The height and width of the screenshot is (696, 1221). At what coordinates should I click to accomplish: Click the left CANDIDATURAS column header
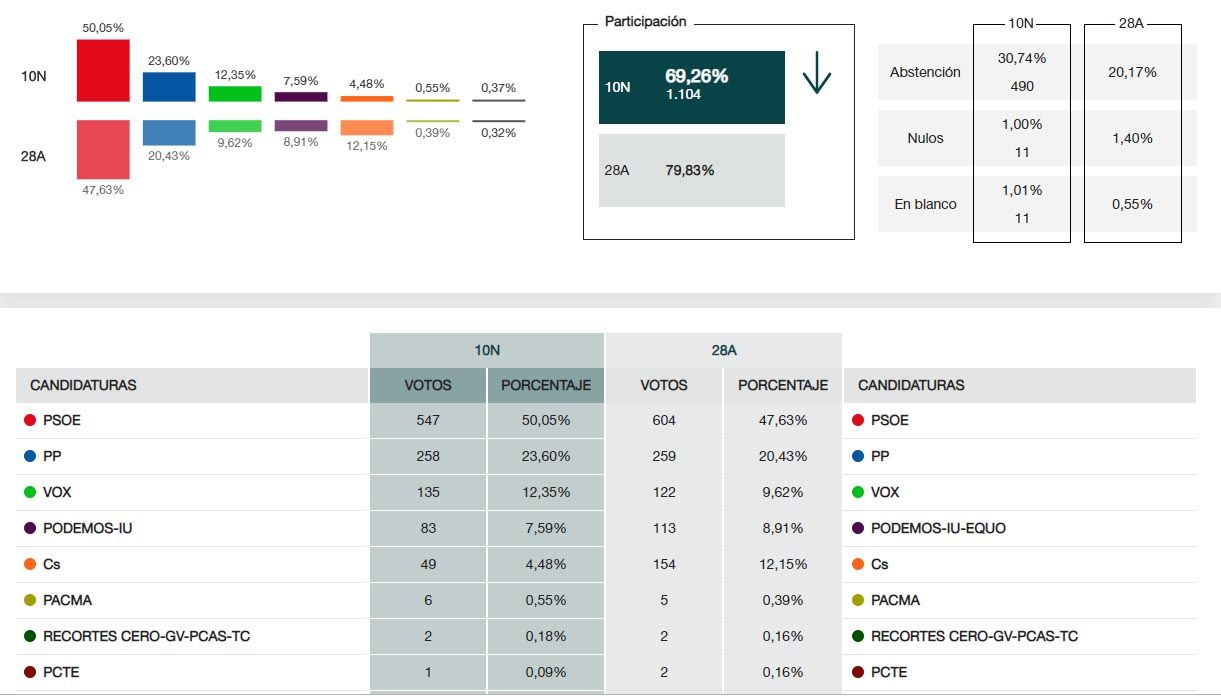[x=84, y=385]
